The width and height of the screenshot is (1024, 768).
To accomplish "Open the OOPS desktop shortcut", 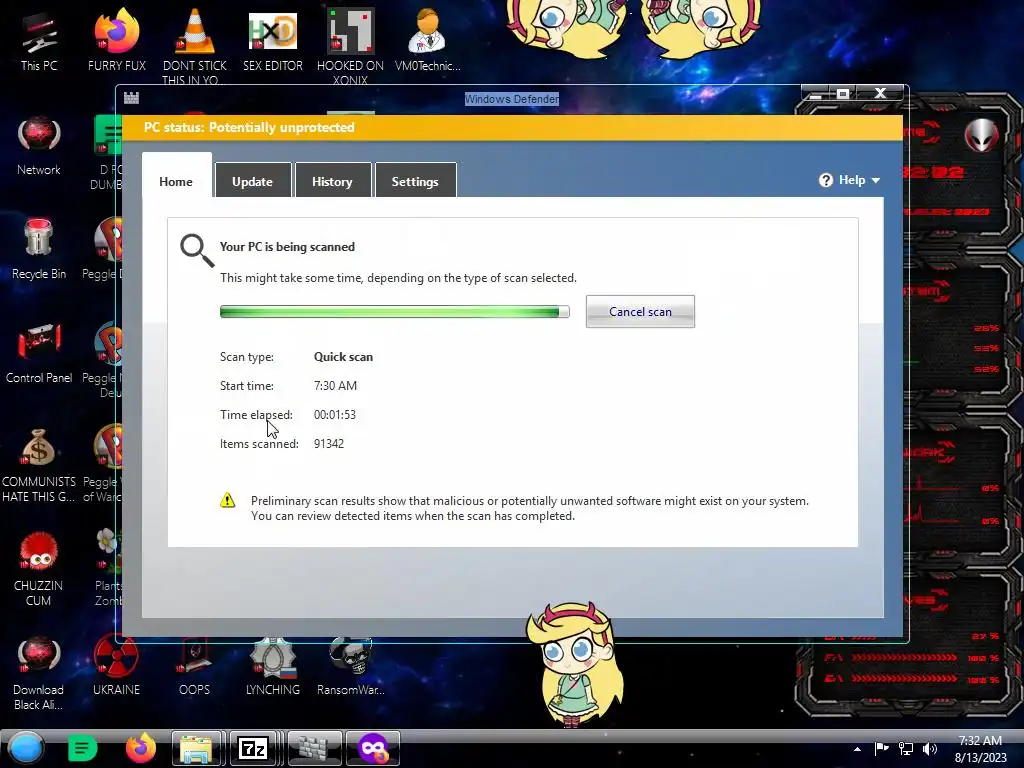I will pyautogui.click(x=195, y=666).
